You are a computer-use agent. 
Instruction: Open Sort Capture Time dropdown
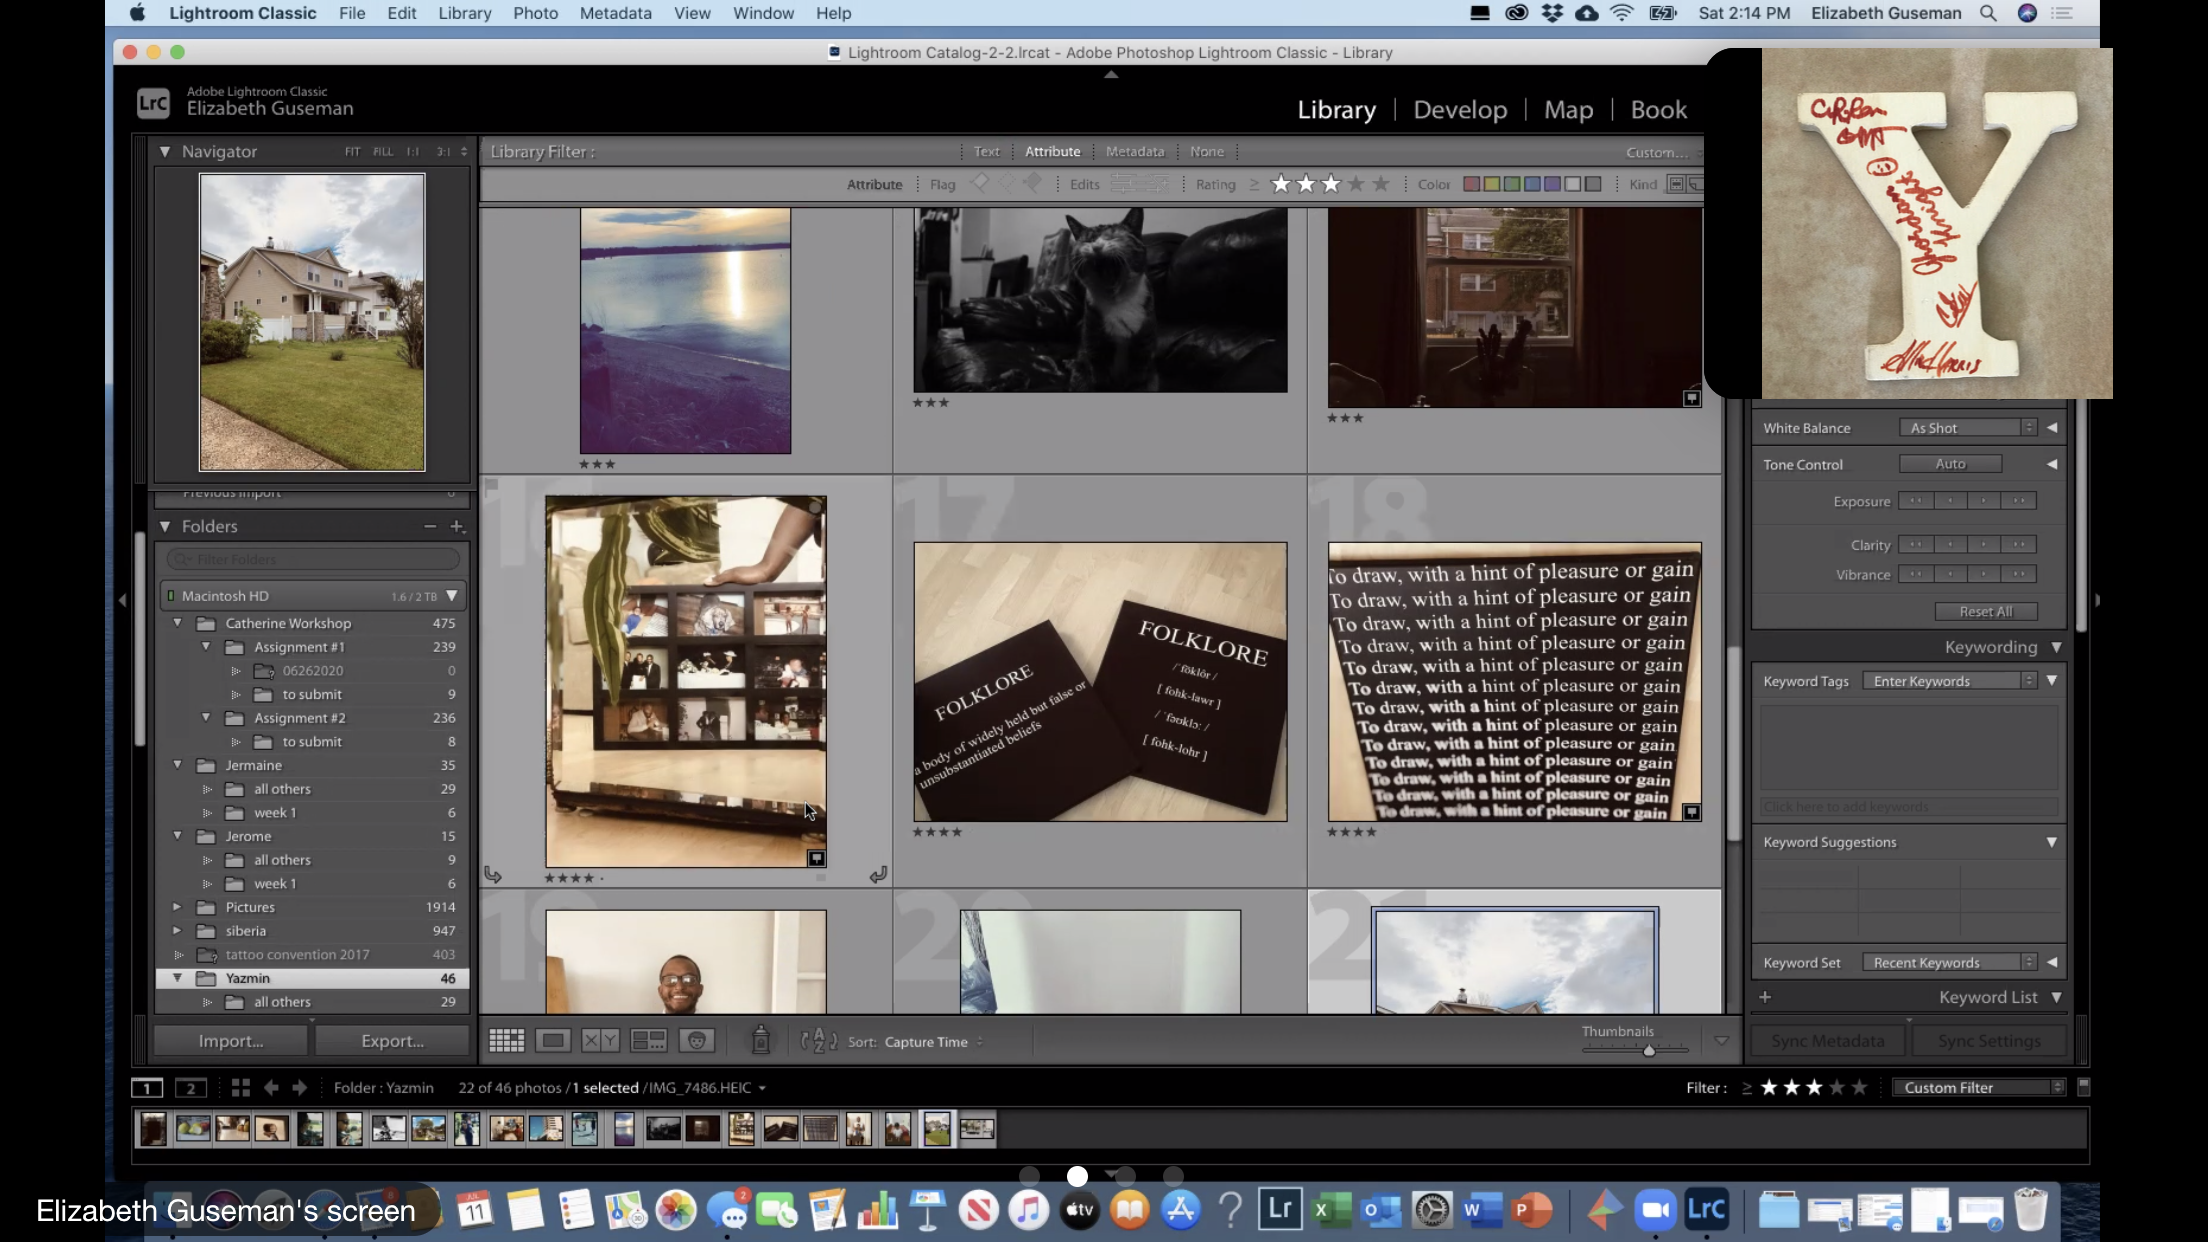tap(933, 1042)
